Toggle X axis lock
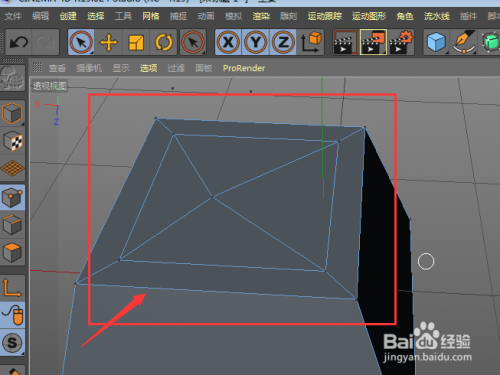 [x=228, y=42]
